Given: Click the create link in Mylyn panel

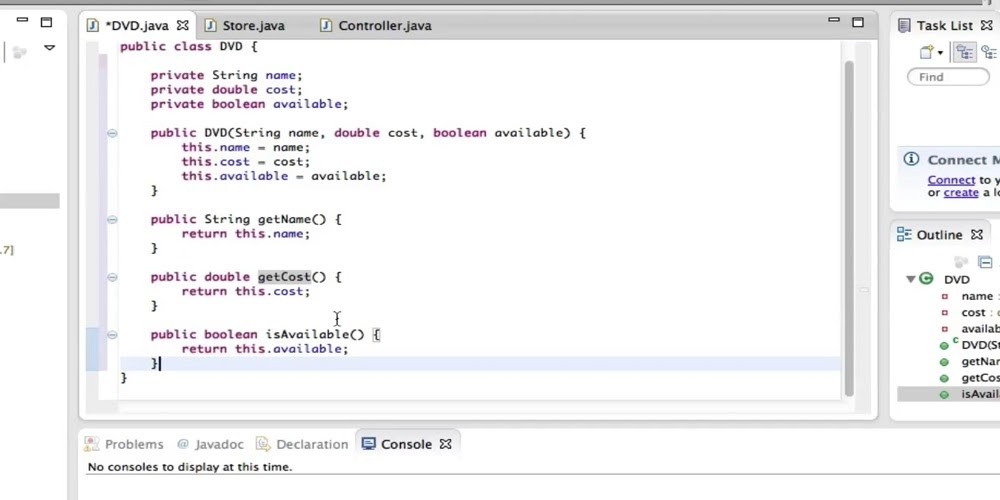Looking at the screenshot, I should (x=961, y=193).
